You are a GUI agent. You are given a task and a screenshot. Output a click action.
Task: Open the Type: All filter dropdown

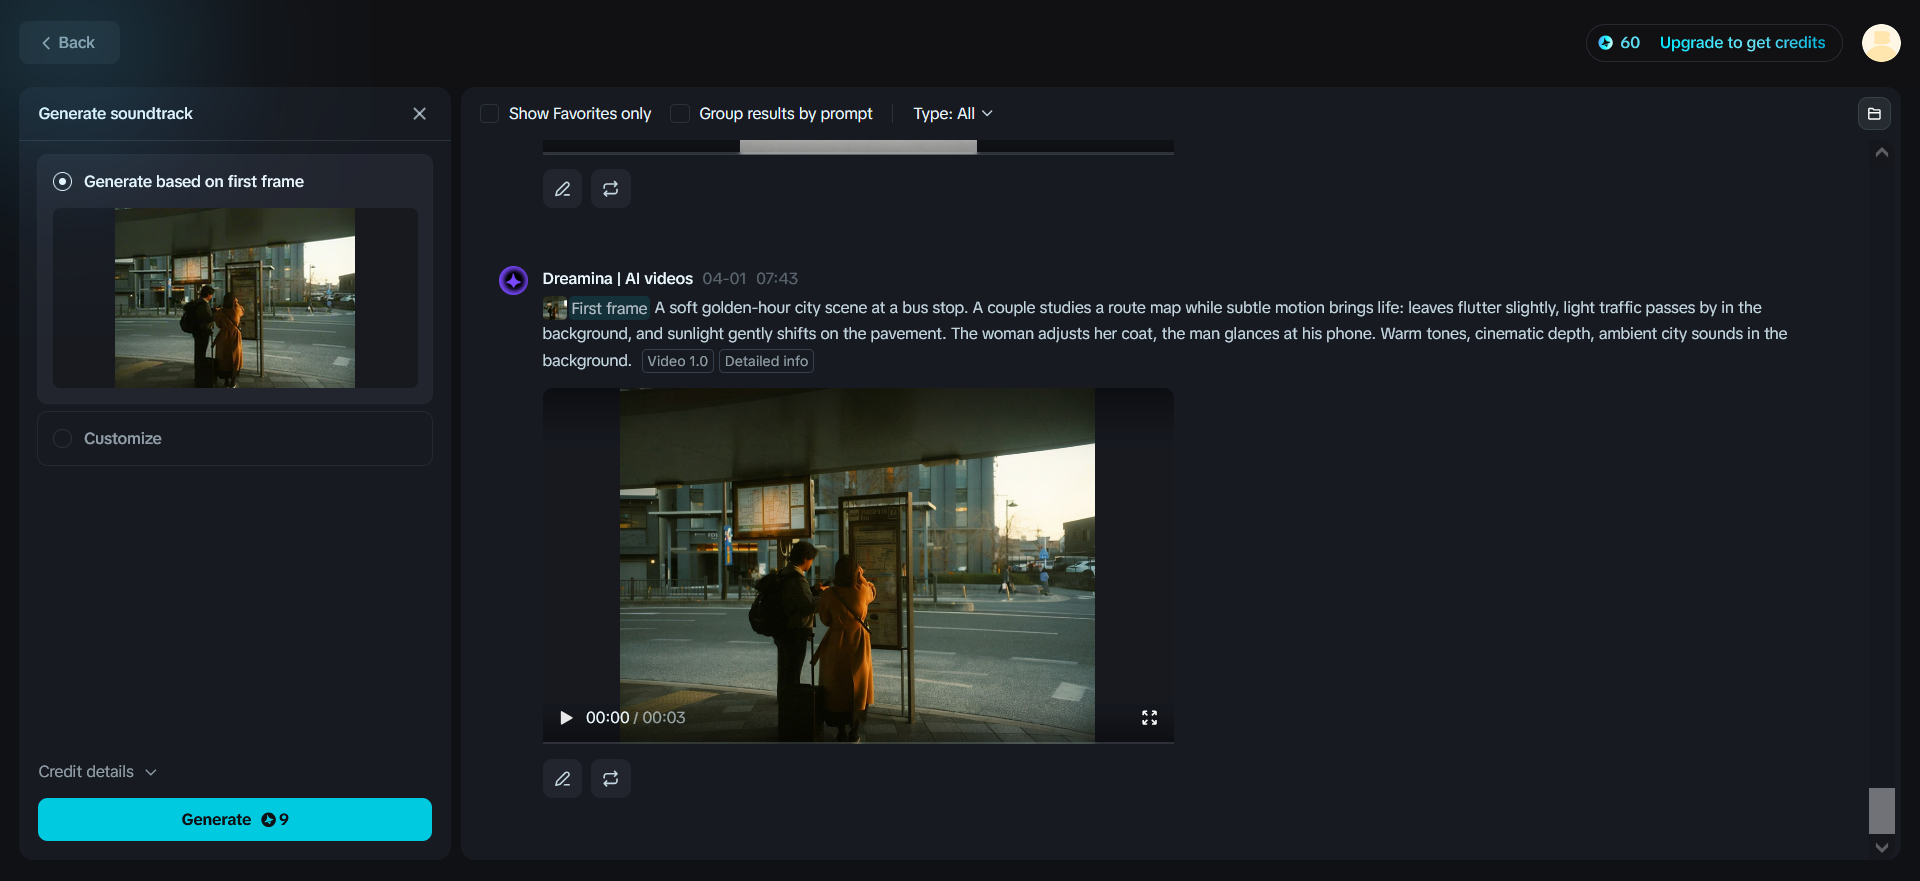(x=953, y=114)
